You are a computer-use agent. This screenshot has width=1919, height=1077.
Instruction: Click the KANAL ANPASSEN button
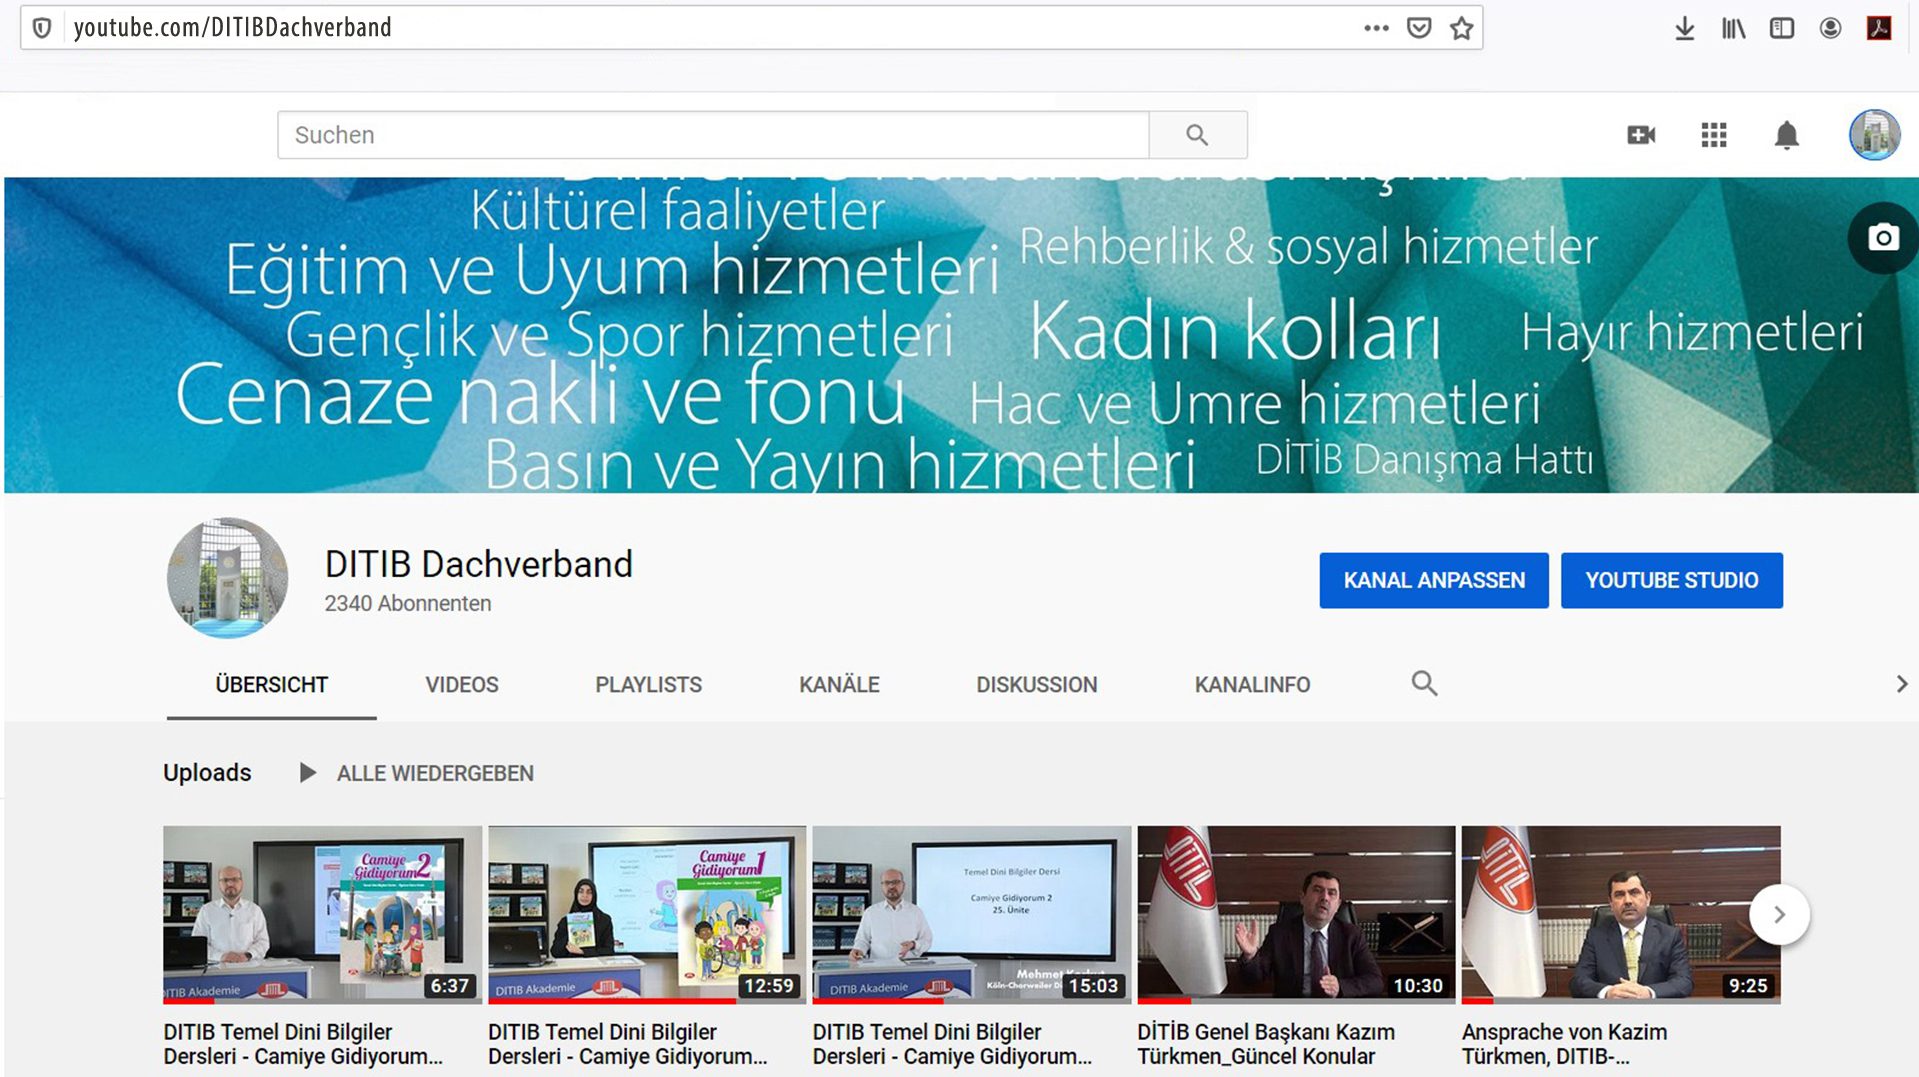click(x=1433, y=580)
